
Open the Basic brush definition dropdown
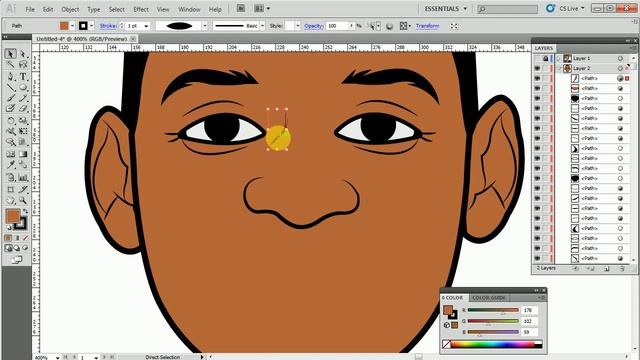[262, 26]
